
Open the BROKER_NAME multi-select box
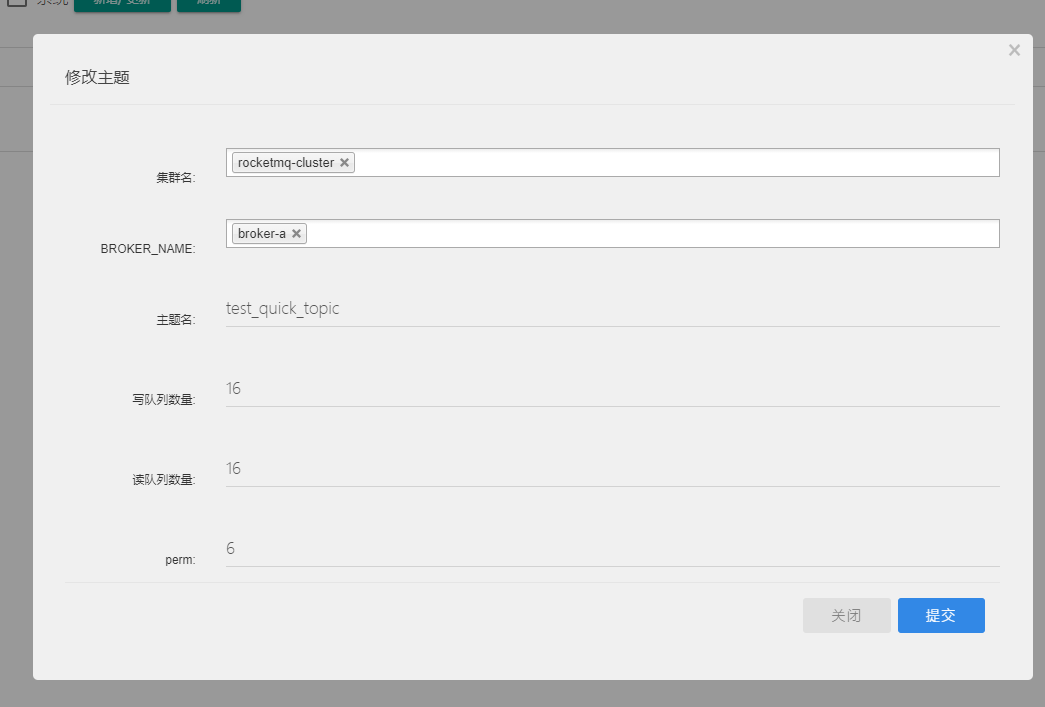pos(650,234)
